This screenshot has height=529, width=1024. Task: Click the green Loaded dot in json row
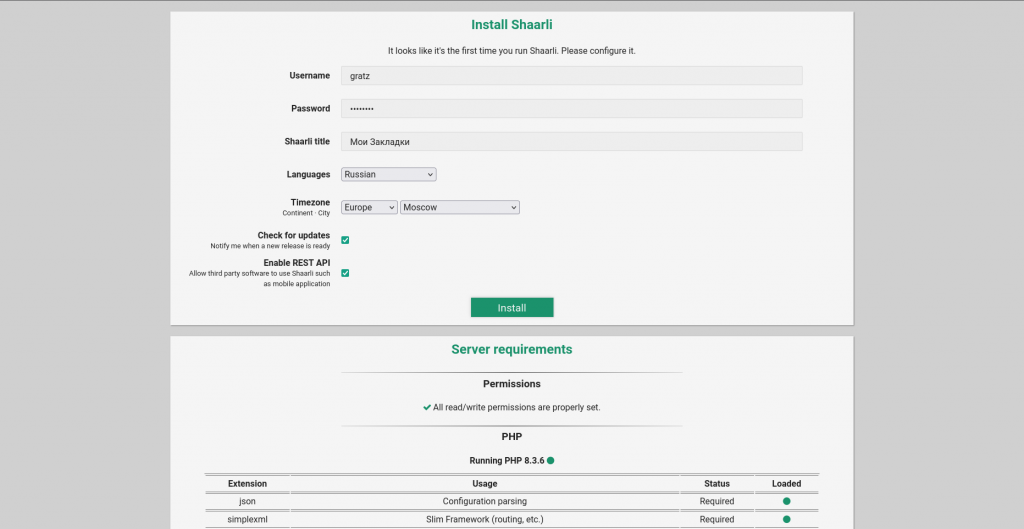[x=786, y=502]
